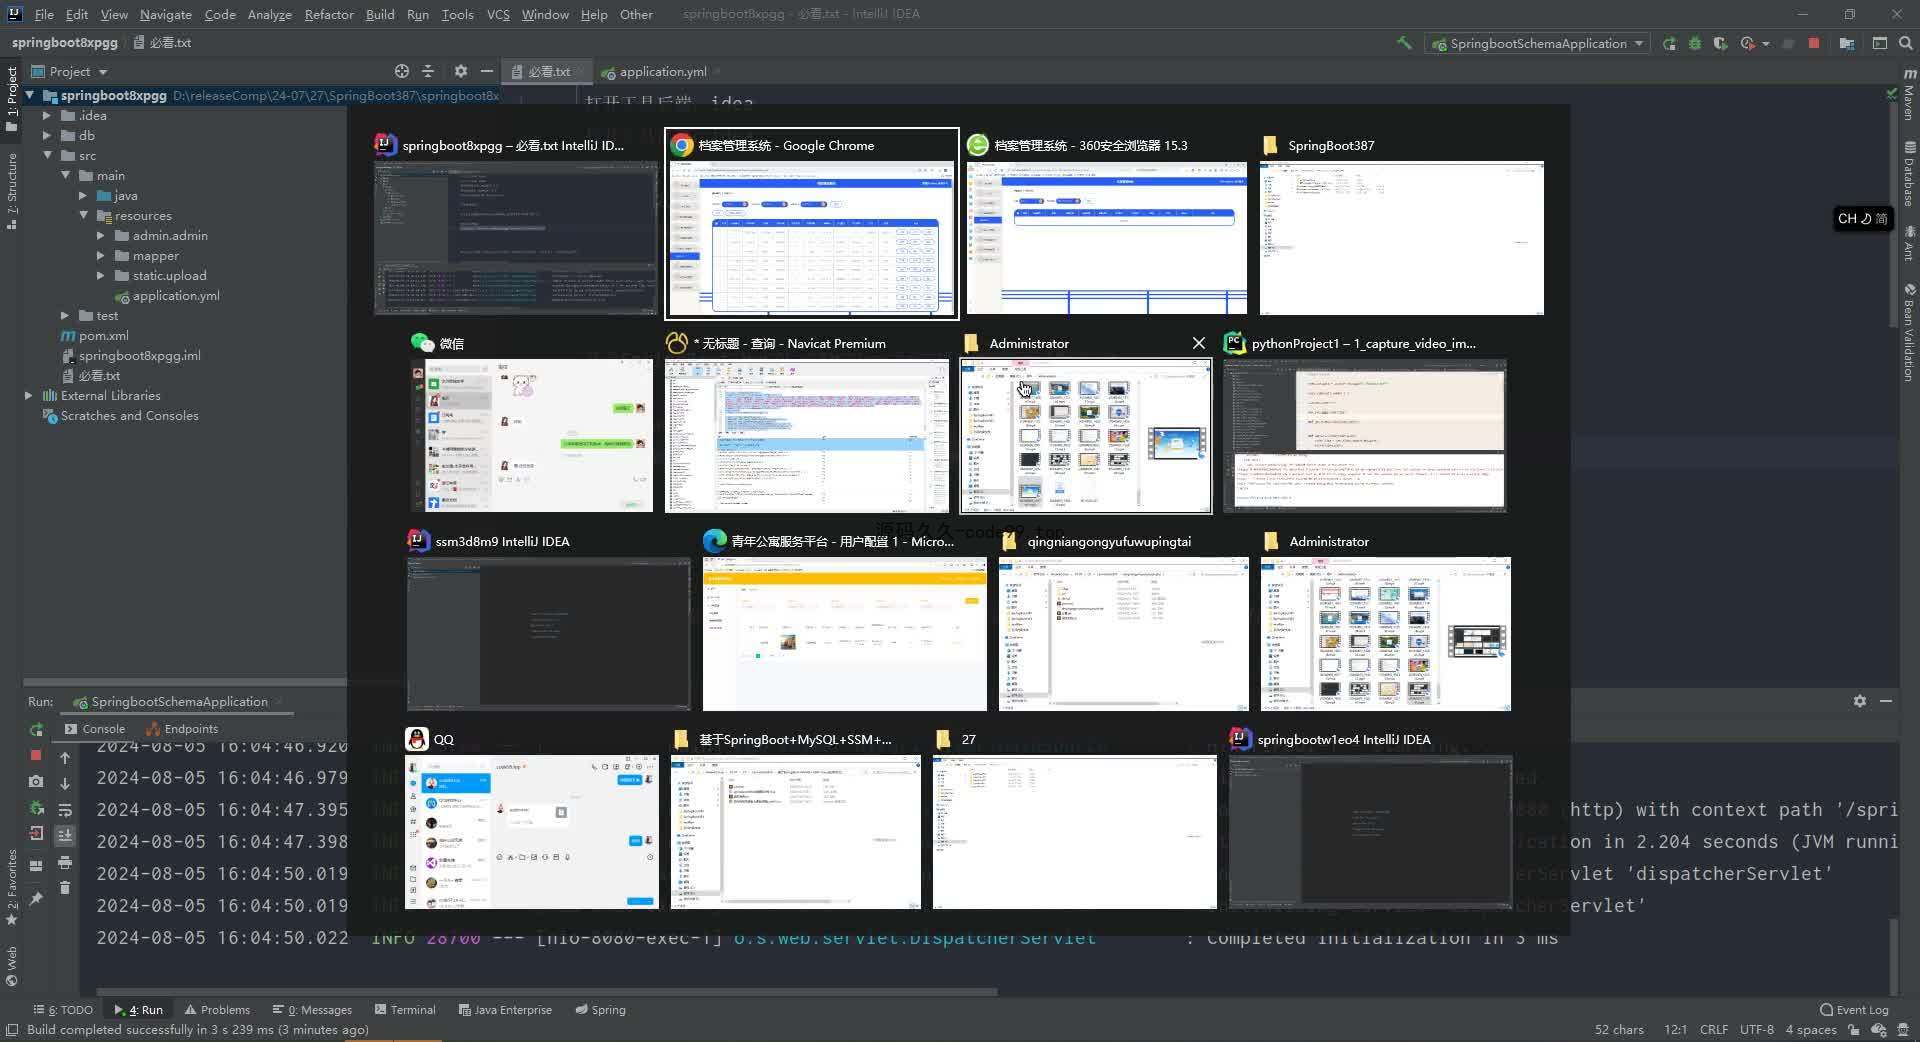Open the Java Enterprise tool window
Screen dimensions: 1920x1042
tap(505, 1010)
